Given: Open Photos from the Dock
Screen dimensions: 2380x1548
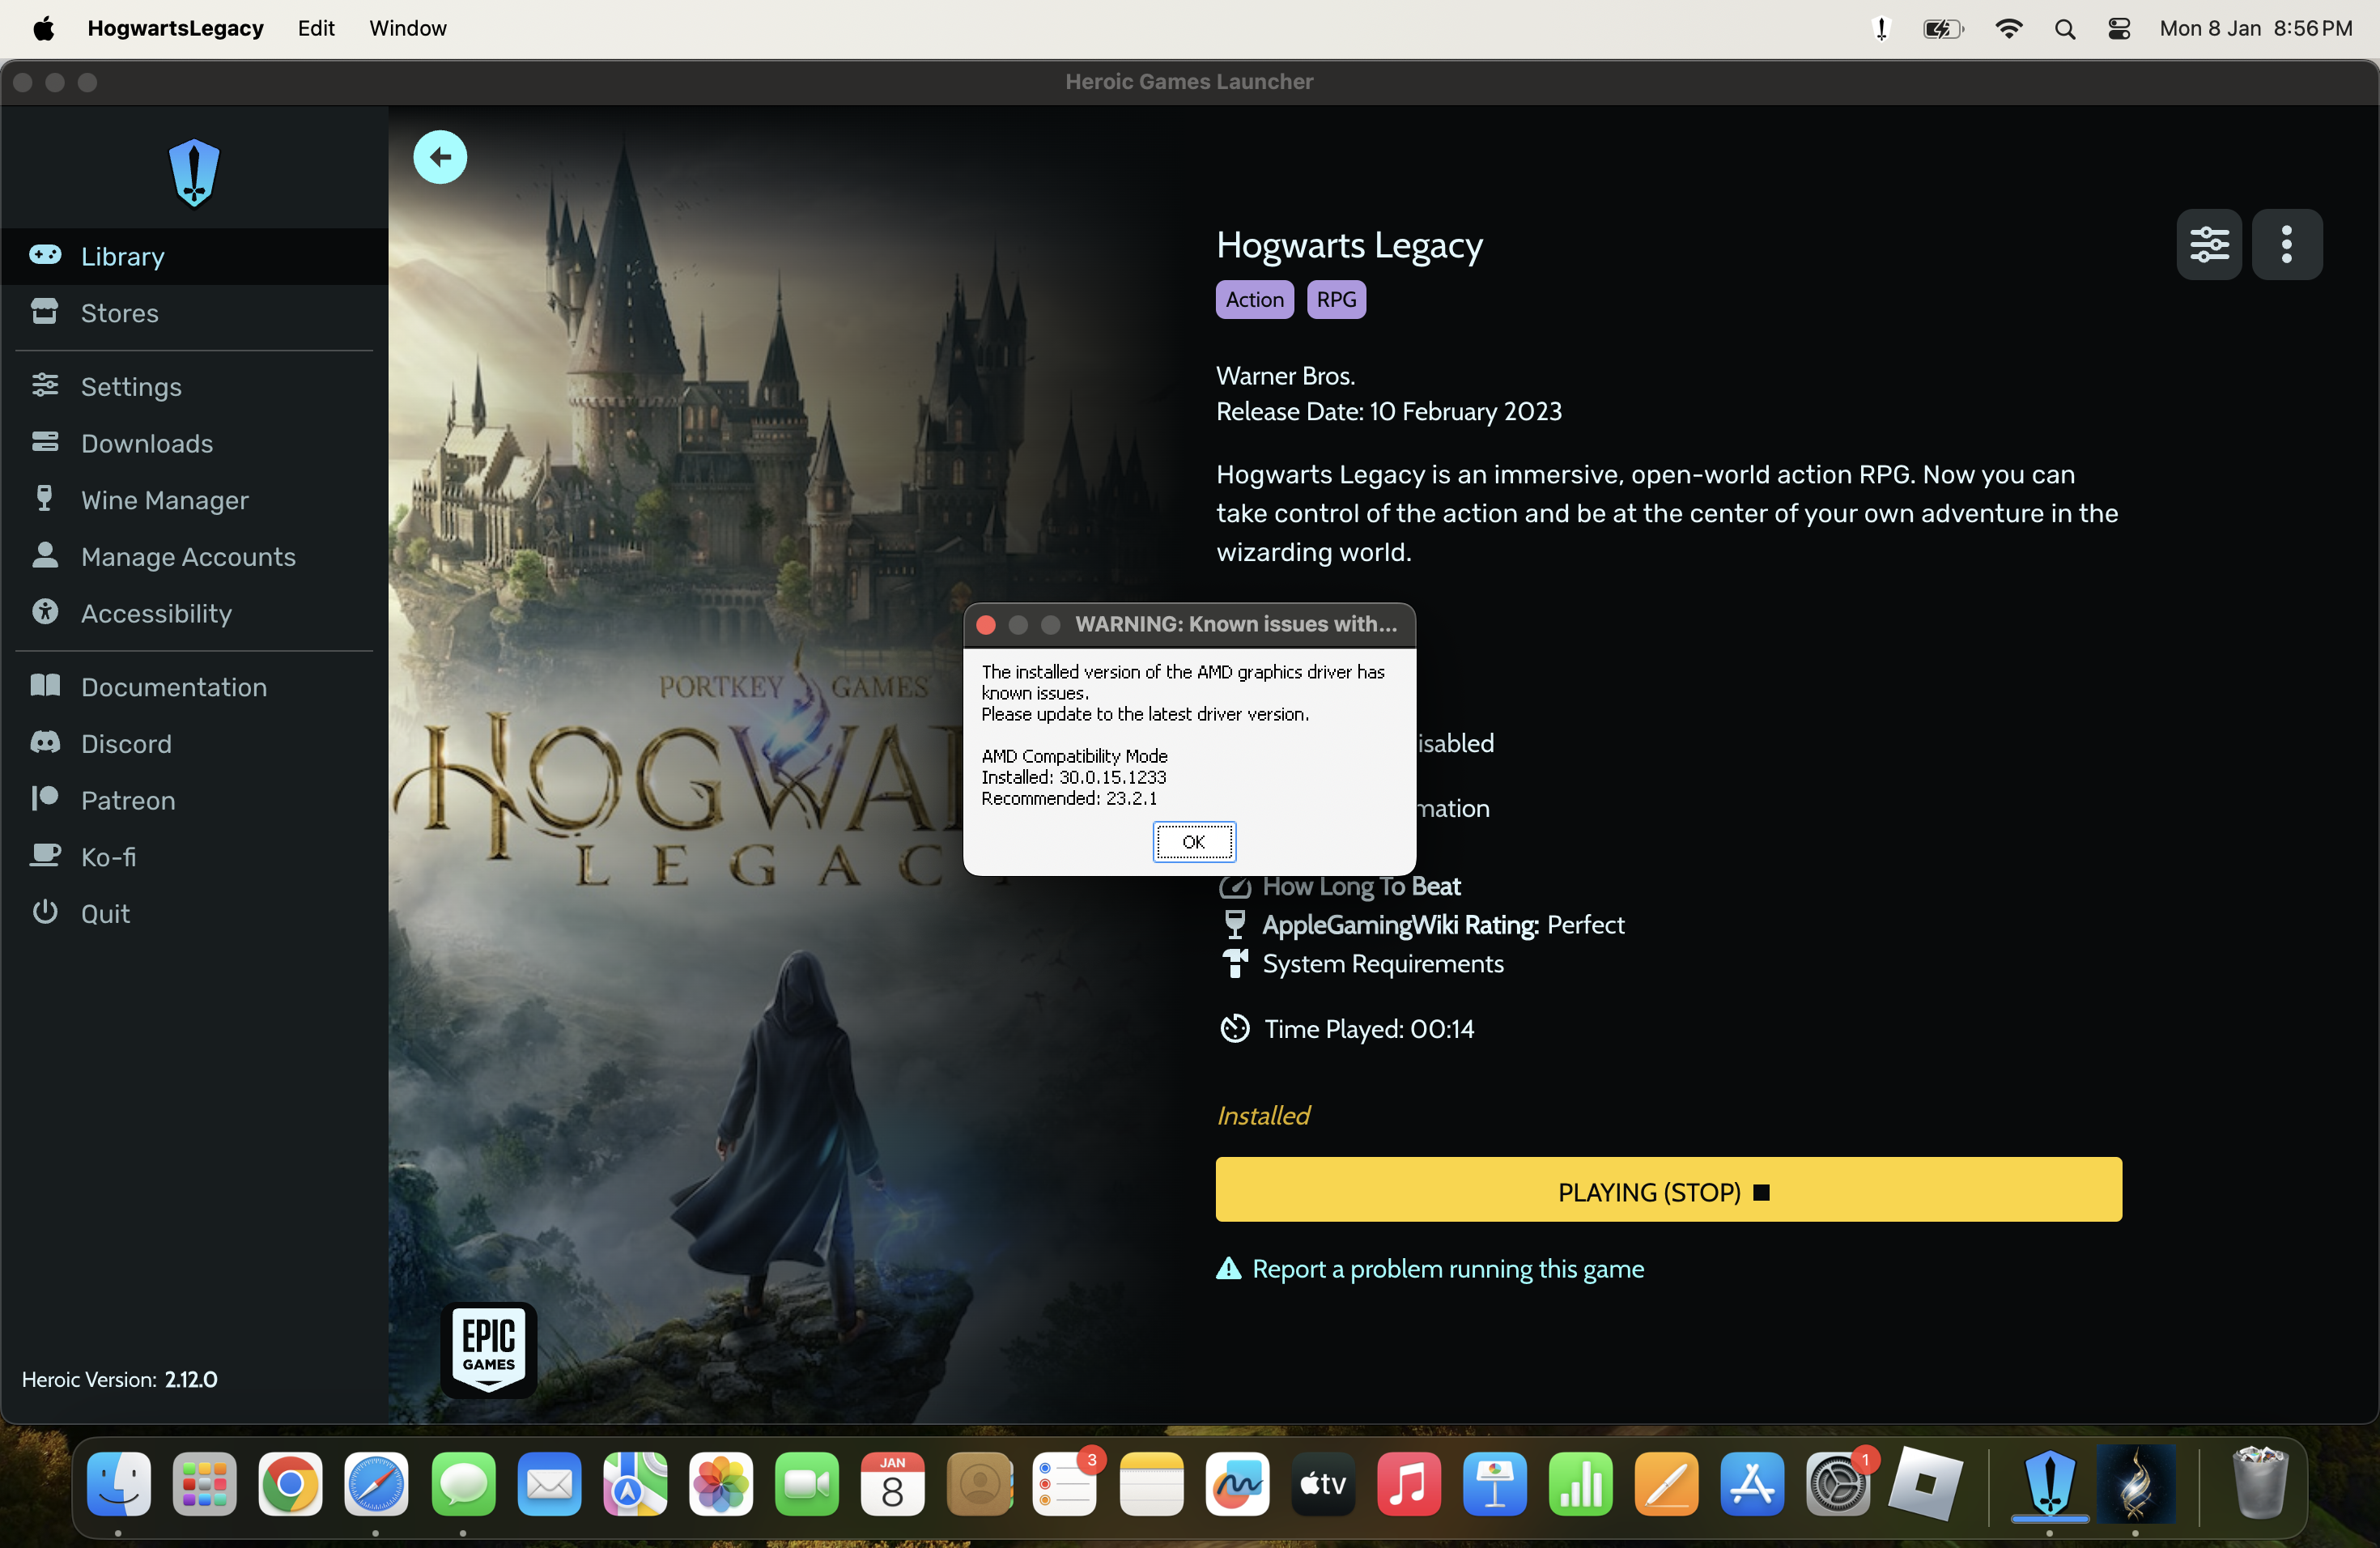Looking at the screenshot, I should pyautogui.click(x=721, y=1484).
